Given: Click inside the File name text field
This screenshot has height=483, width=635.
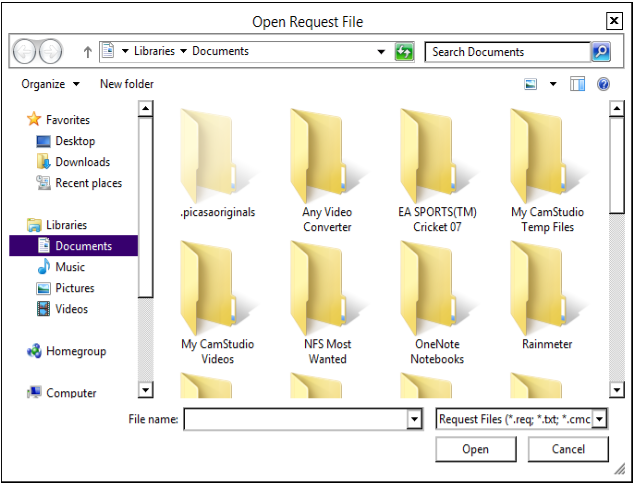Looking at the screenshot, I should (294, 420).
